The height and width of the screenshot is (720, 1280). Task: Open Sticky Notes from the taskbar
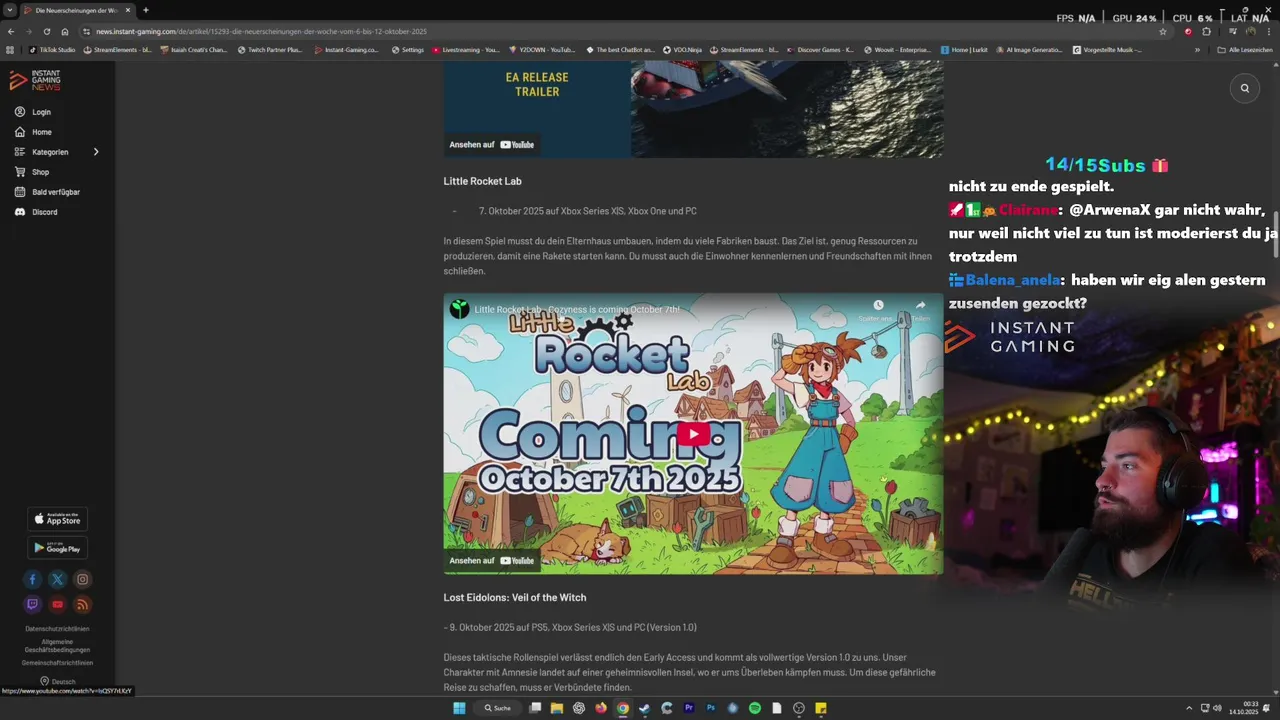[821, 708]
